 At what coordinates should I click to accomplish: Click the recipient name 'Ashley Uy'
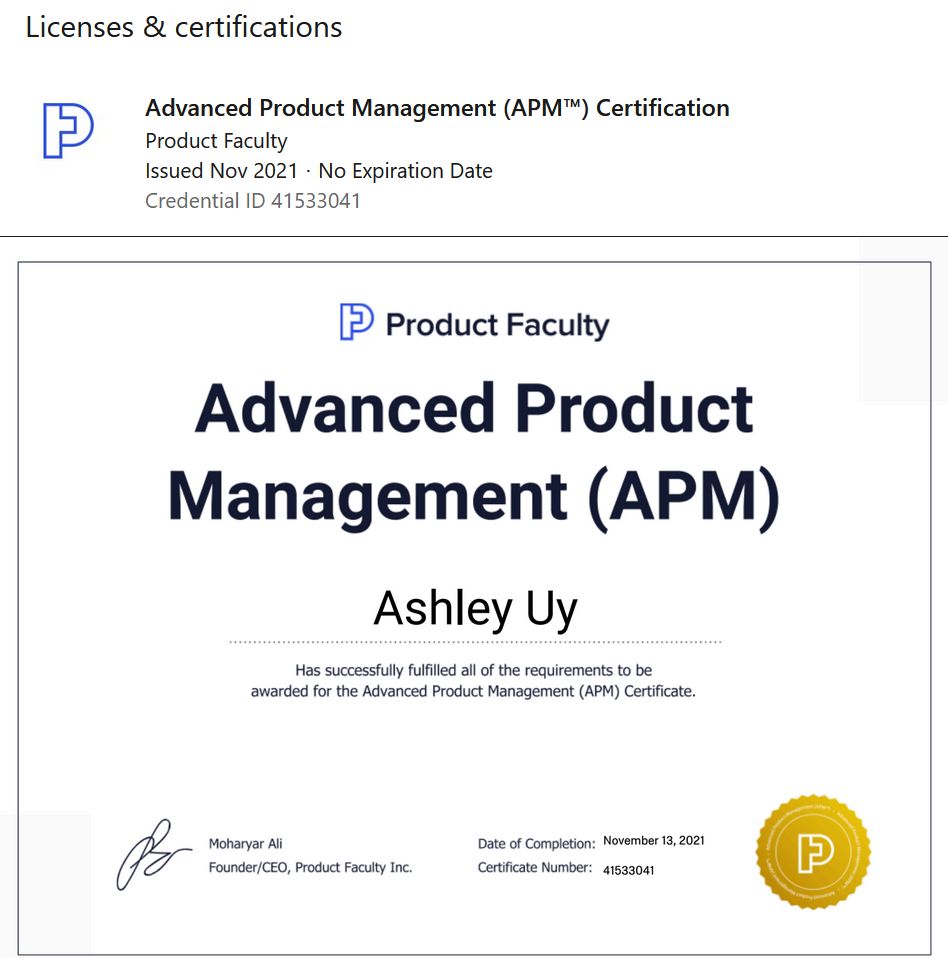tap(475, 609)
